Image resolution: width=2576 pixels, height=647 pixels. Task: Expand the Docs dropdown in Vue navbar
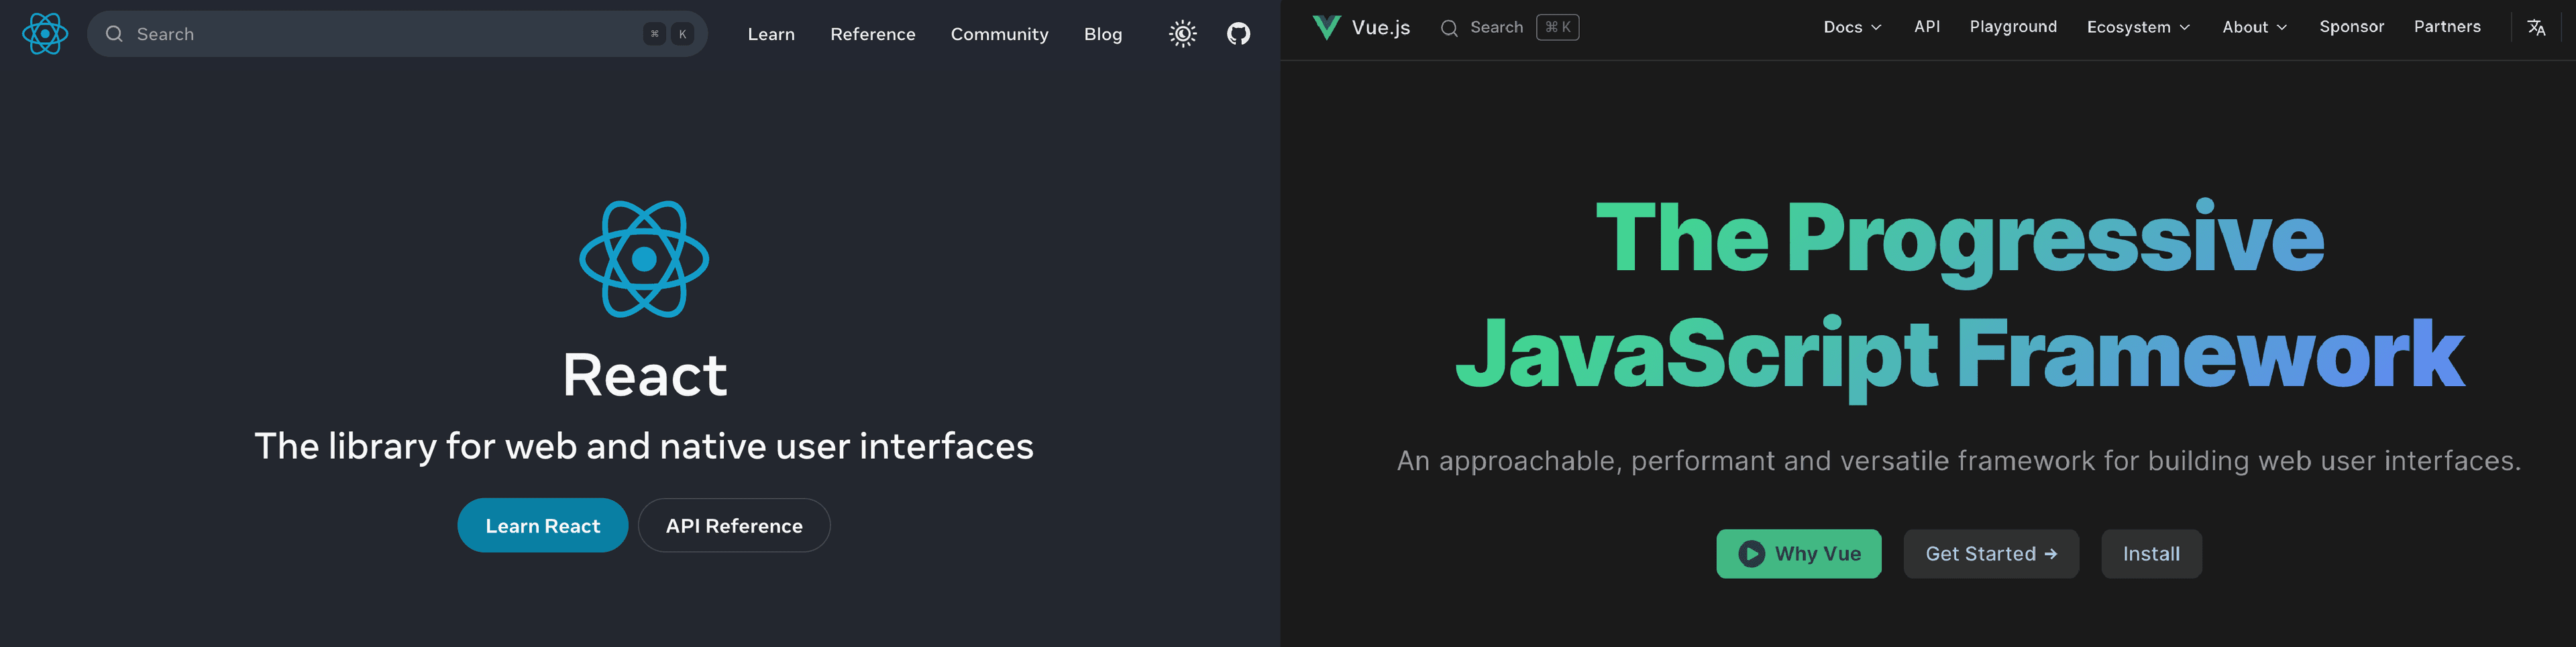click(x=1852, y=27)
